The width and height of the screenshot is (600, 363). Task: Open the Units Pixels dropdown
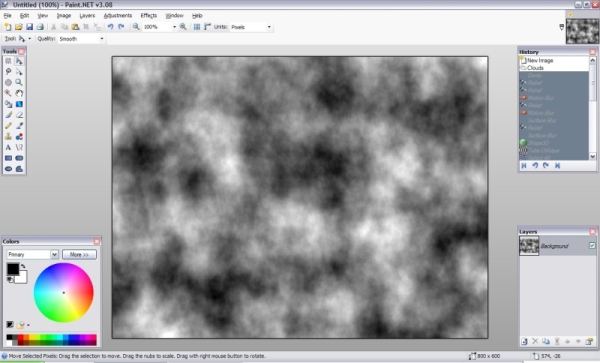pyautogui.click(x=251, y=27)
